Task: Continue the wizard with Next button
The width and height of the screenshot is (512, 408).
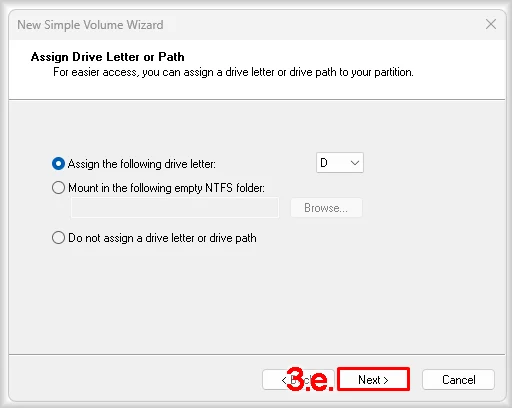Action: (373, 379)
